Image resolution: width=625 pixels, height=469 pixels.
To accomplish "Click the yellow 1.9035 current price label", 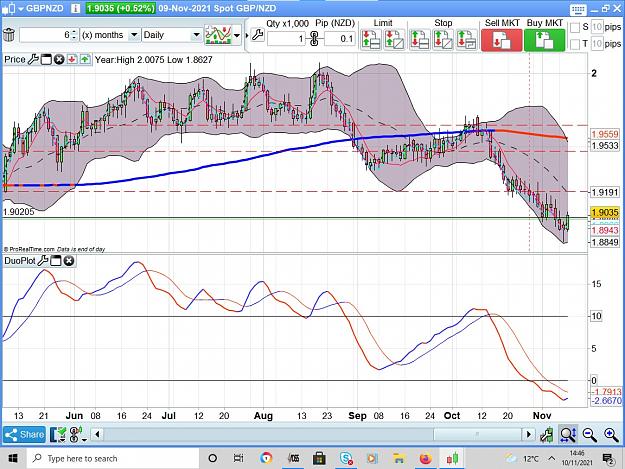I will click(605, 212).
